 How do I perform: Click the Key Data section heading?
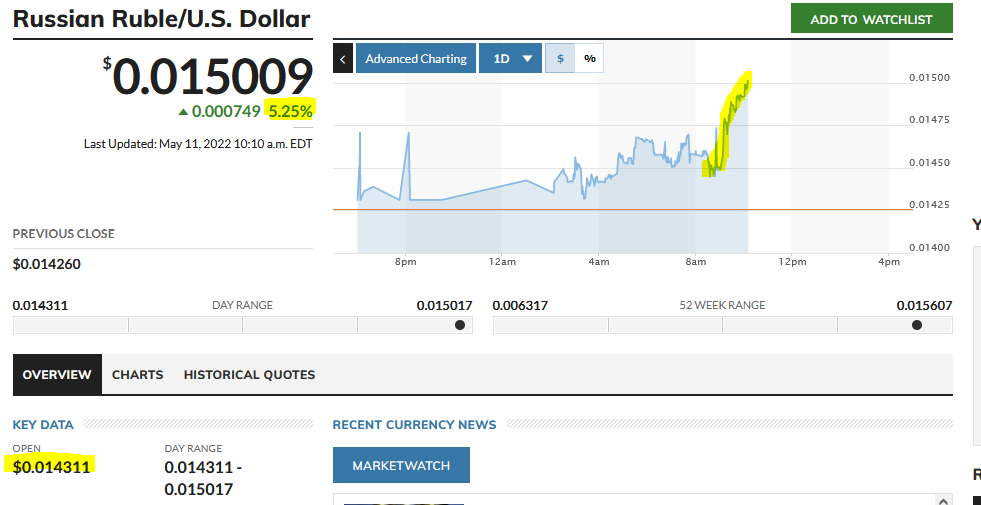[x=43, y=425]
